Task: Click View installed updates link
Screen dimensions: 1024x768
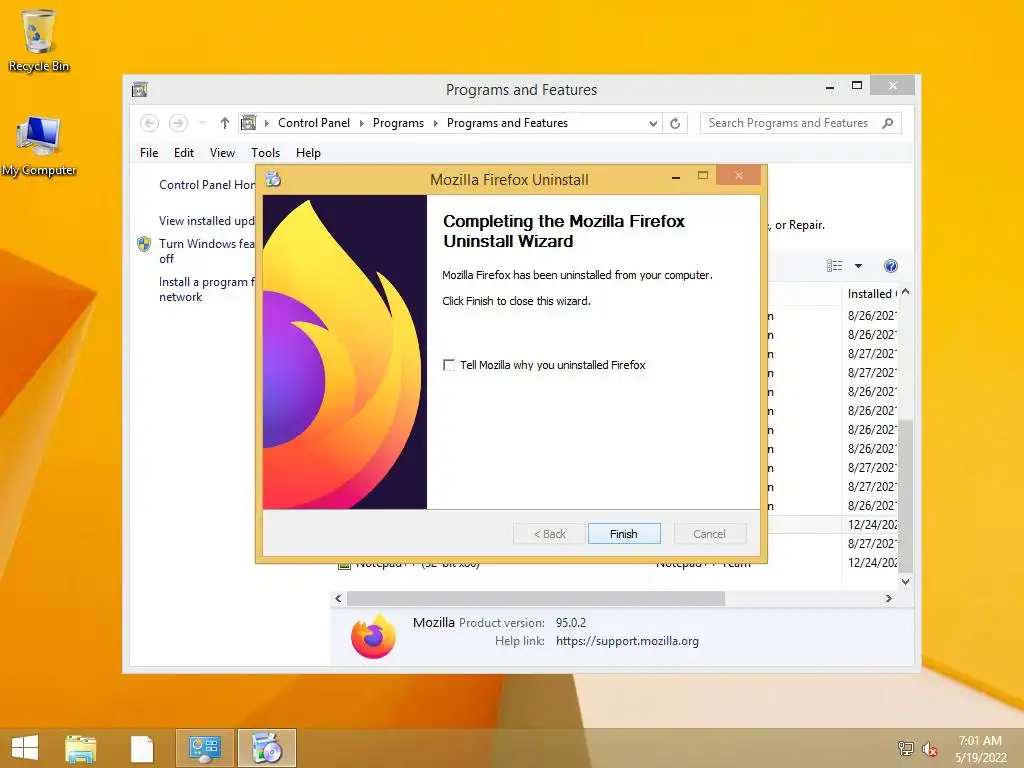Action: coord(206,221)
